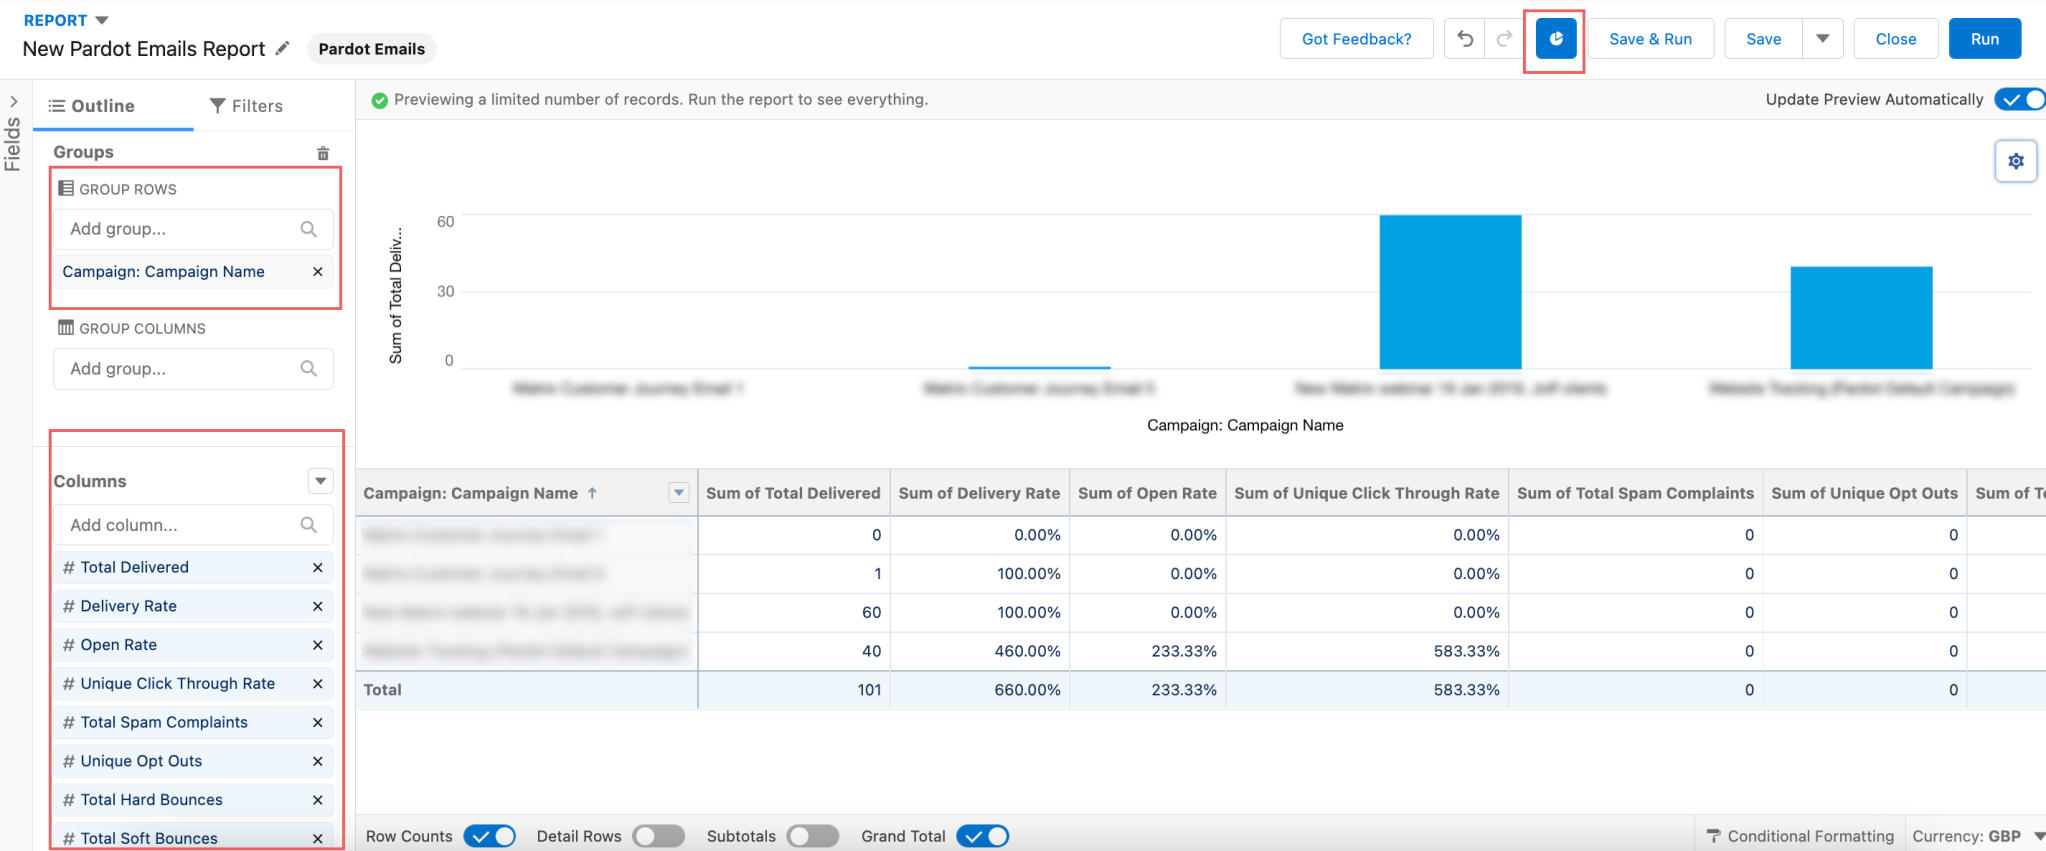Viewport: 2046px width, 851px height.
Task: Select the rightmost chart bar
Action: click(x=1861, y=318)
